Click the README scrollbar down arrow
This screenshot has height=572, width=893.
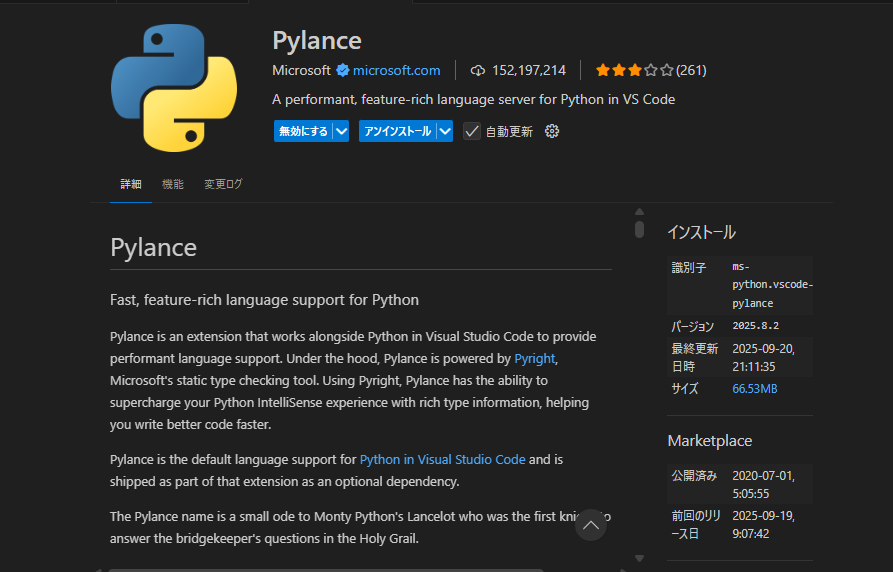(x=639, y=558)
